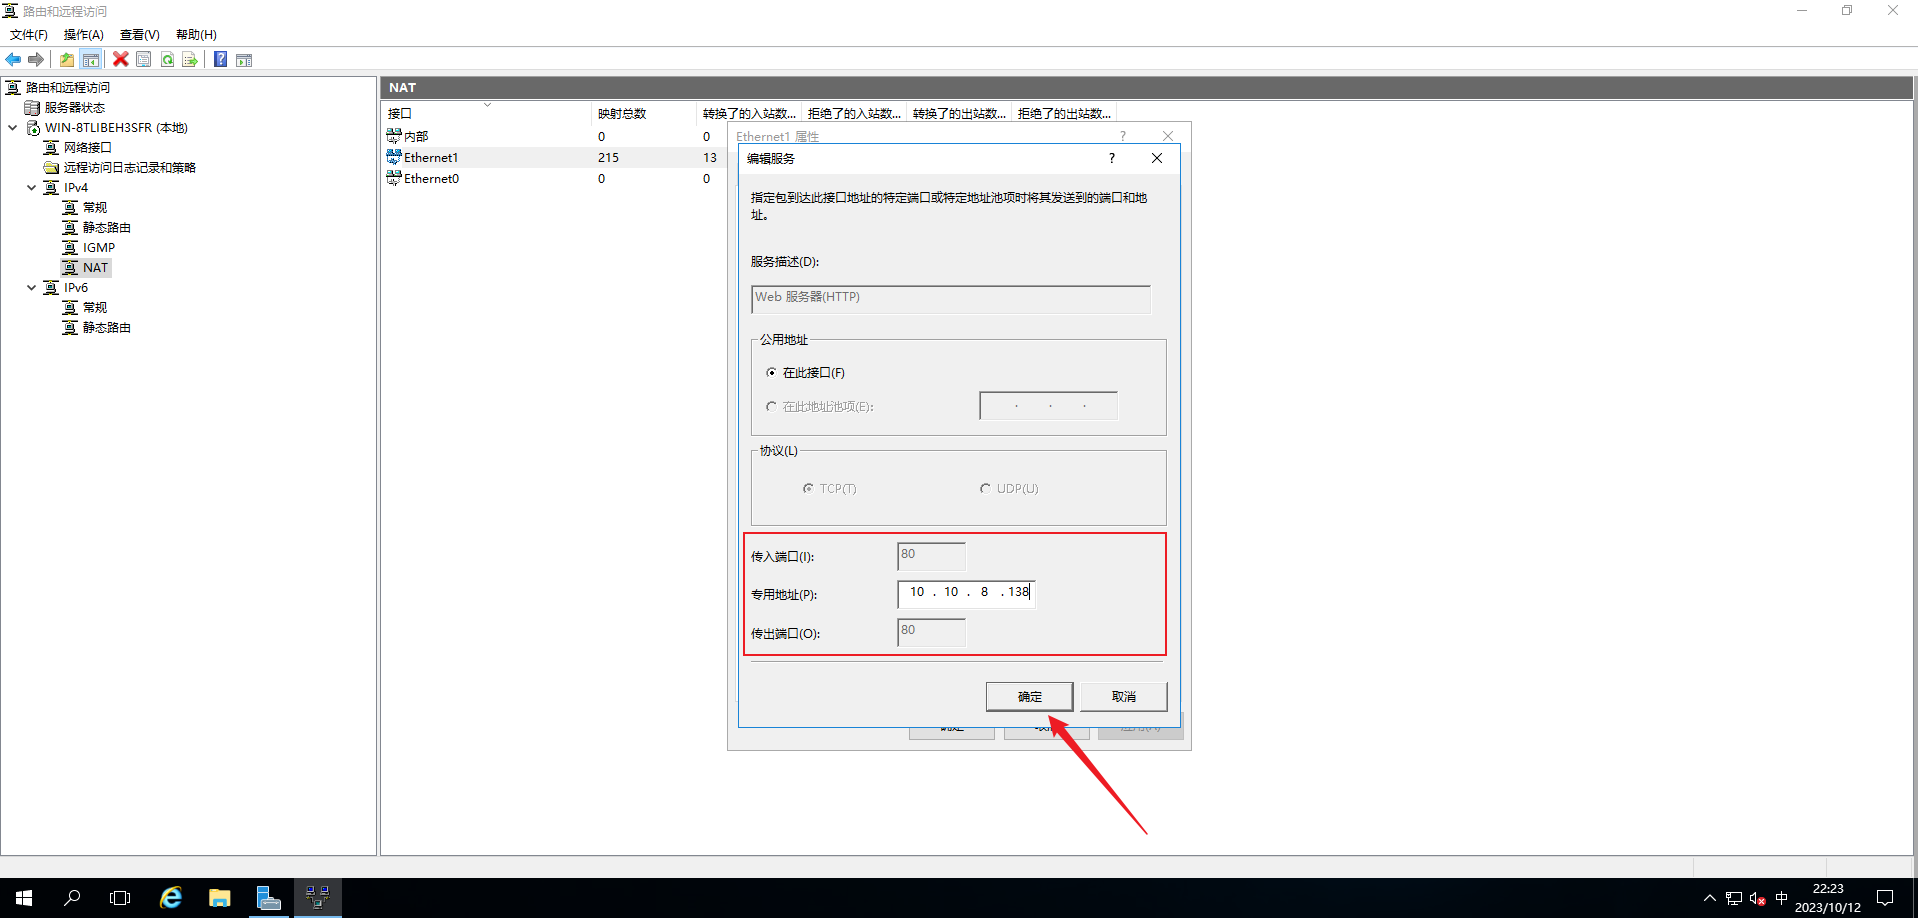Click the network status tray icon

(1733, 898)
